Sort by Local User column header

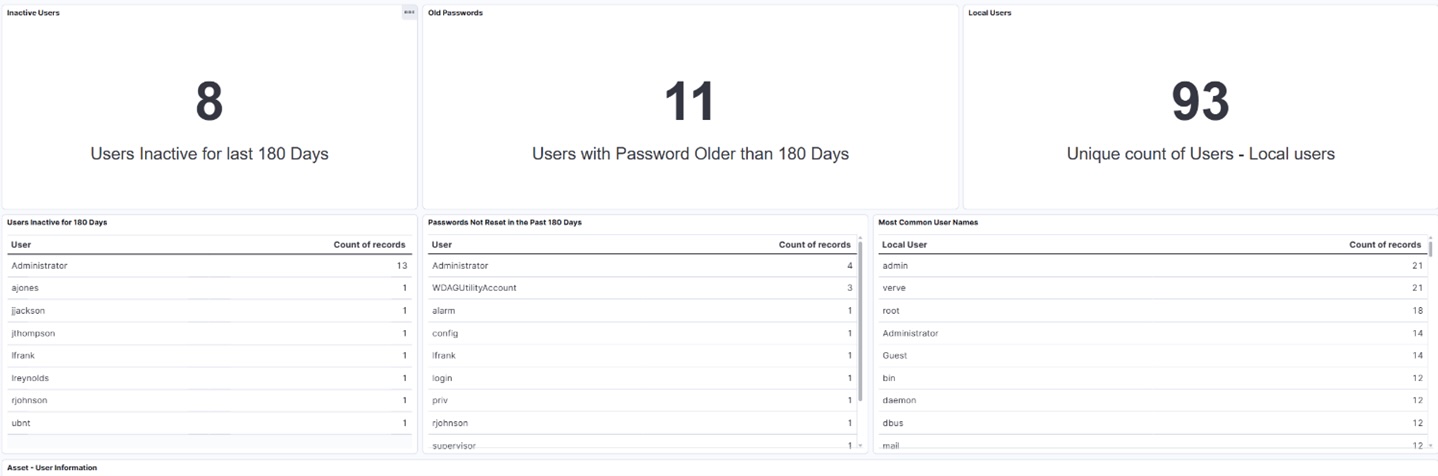[x=904, y=244]
